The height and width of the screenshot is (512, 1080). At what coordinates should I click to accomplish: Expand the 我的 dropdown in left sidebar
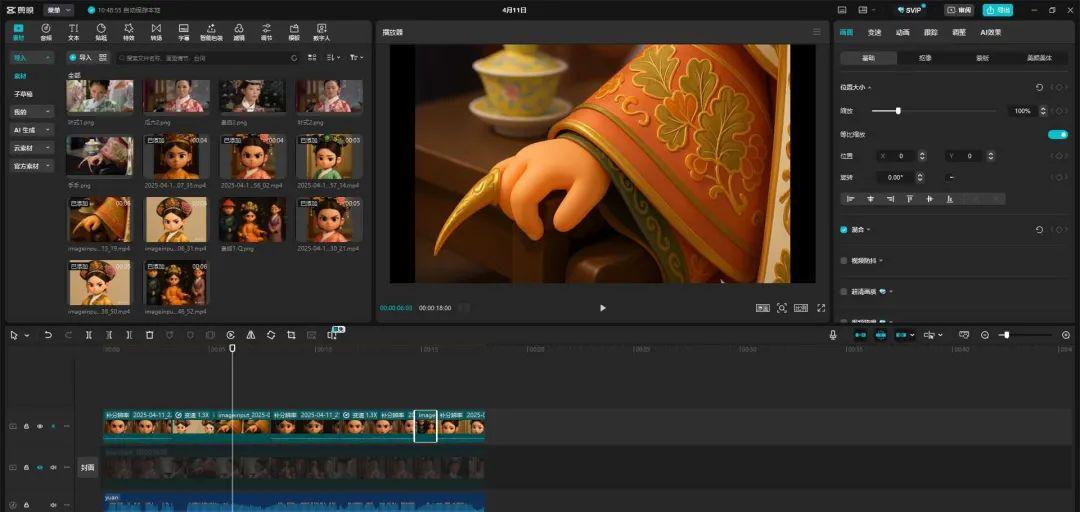32,112
